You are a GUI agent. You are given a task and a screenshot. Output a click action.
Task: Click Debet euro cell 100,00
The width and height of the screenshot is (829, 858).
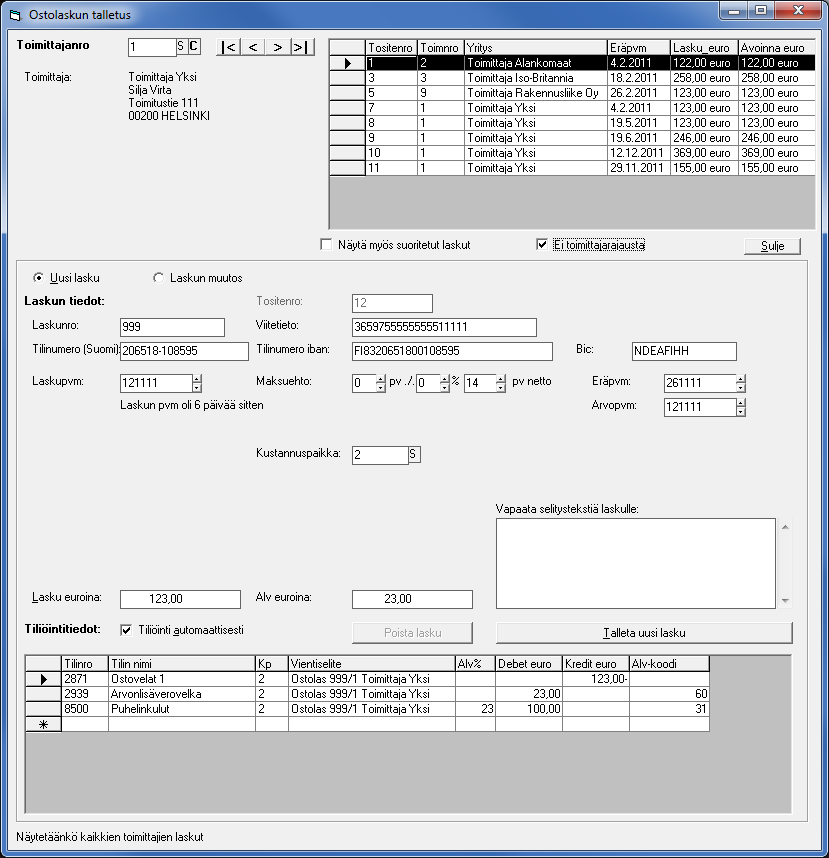(529, 709)
